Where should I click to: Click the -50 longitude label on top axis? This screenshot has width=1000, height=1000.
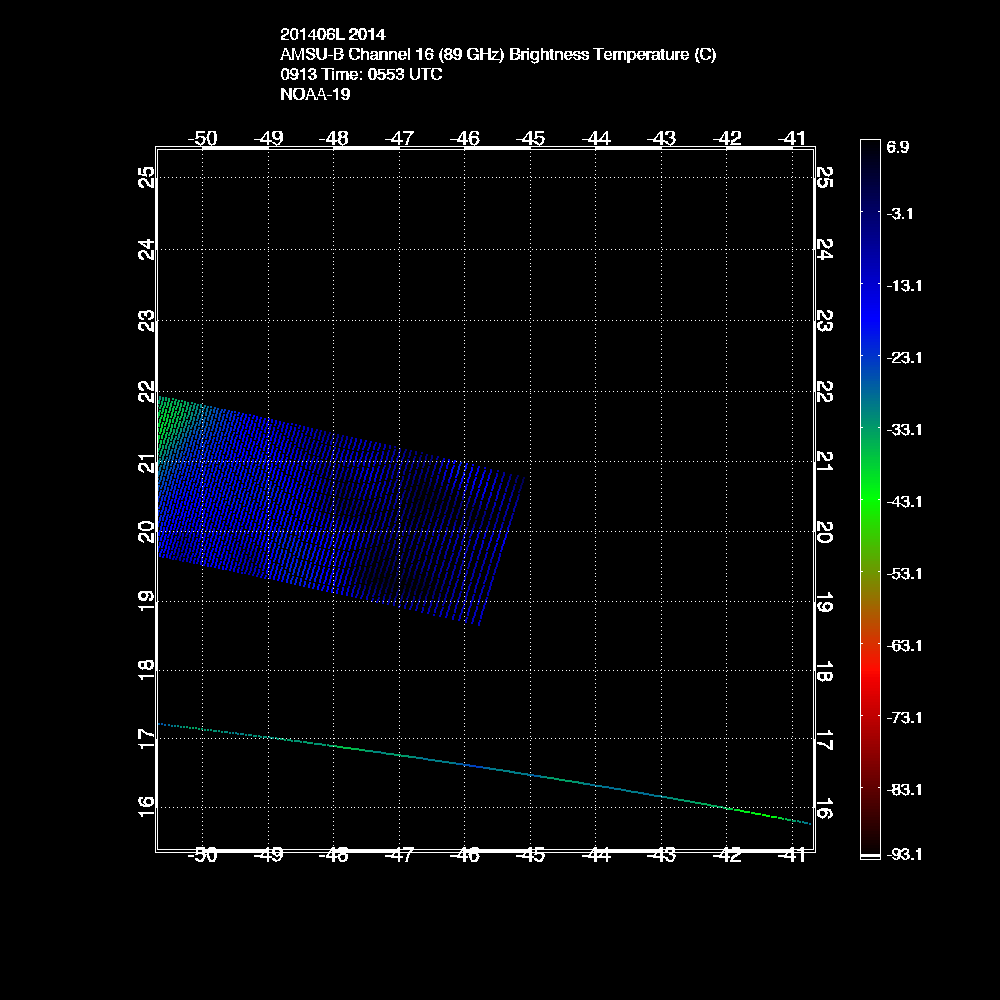pos(203,138)
